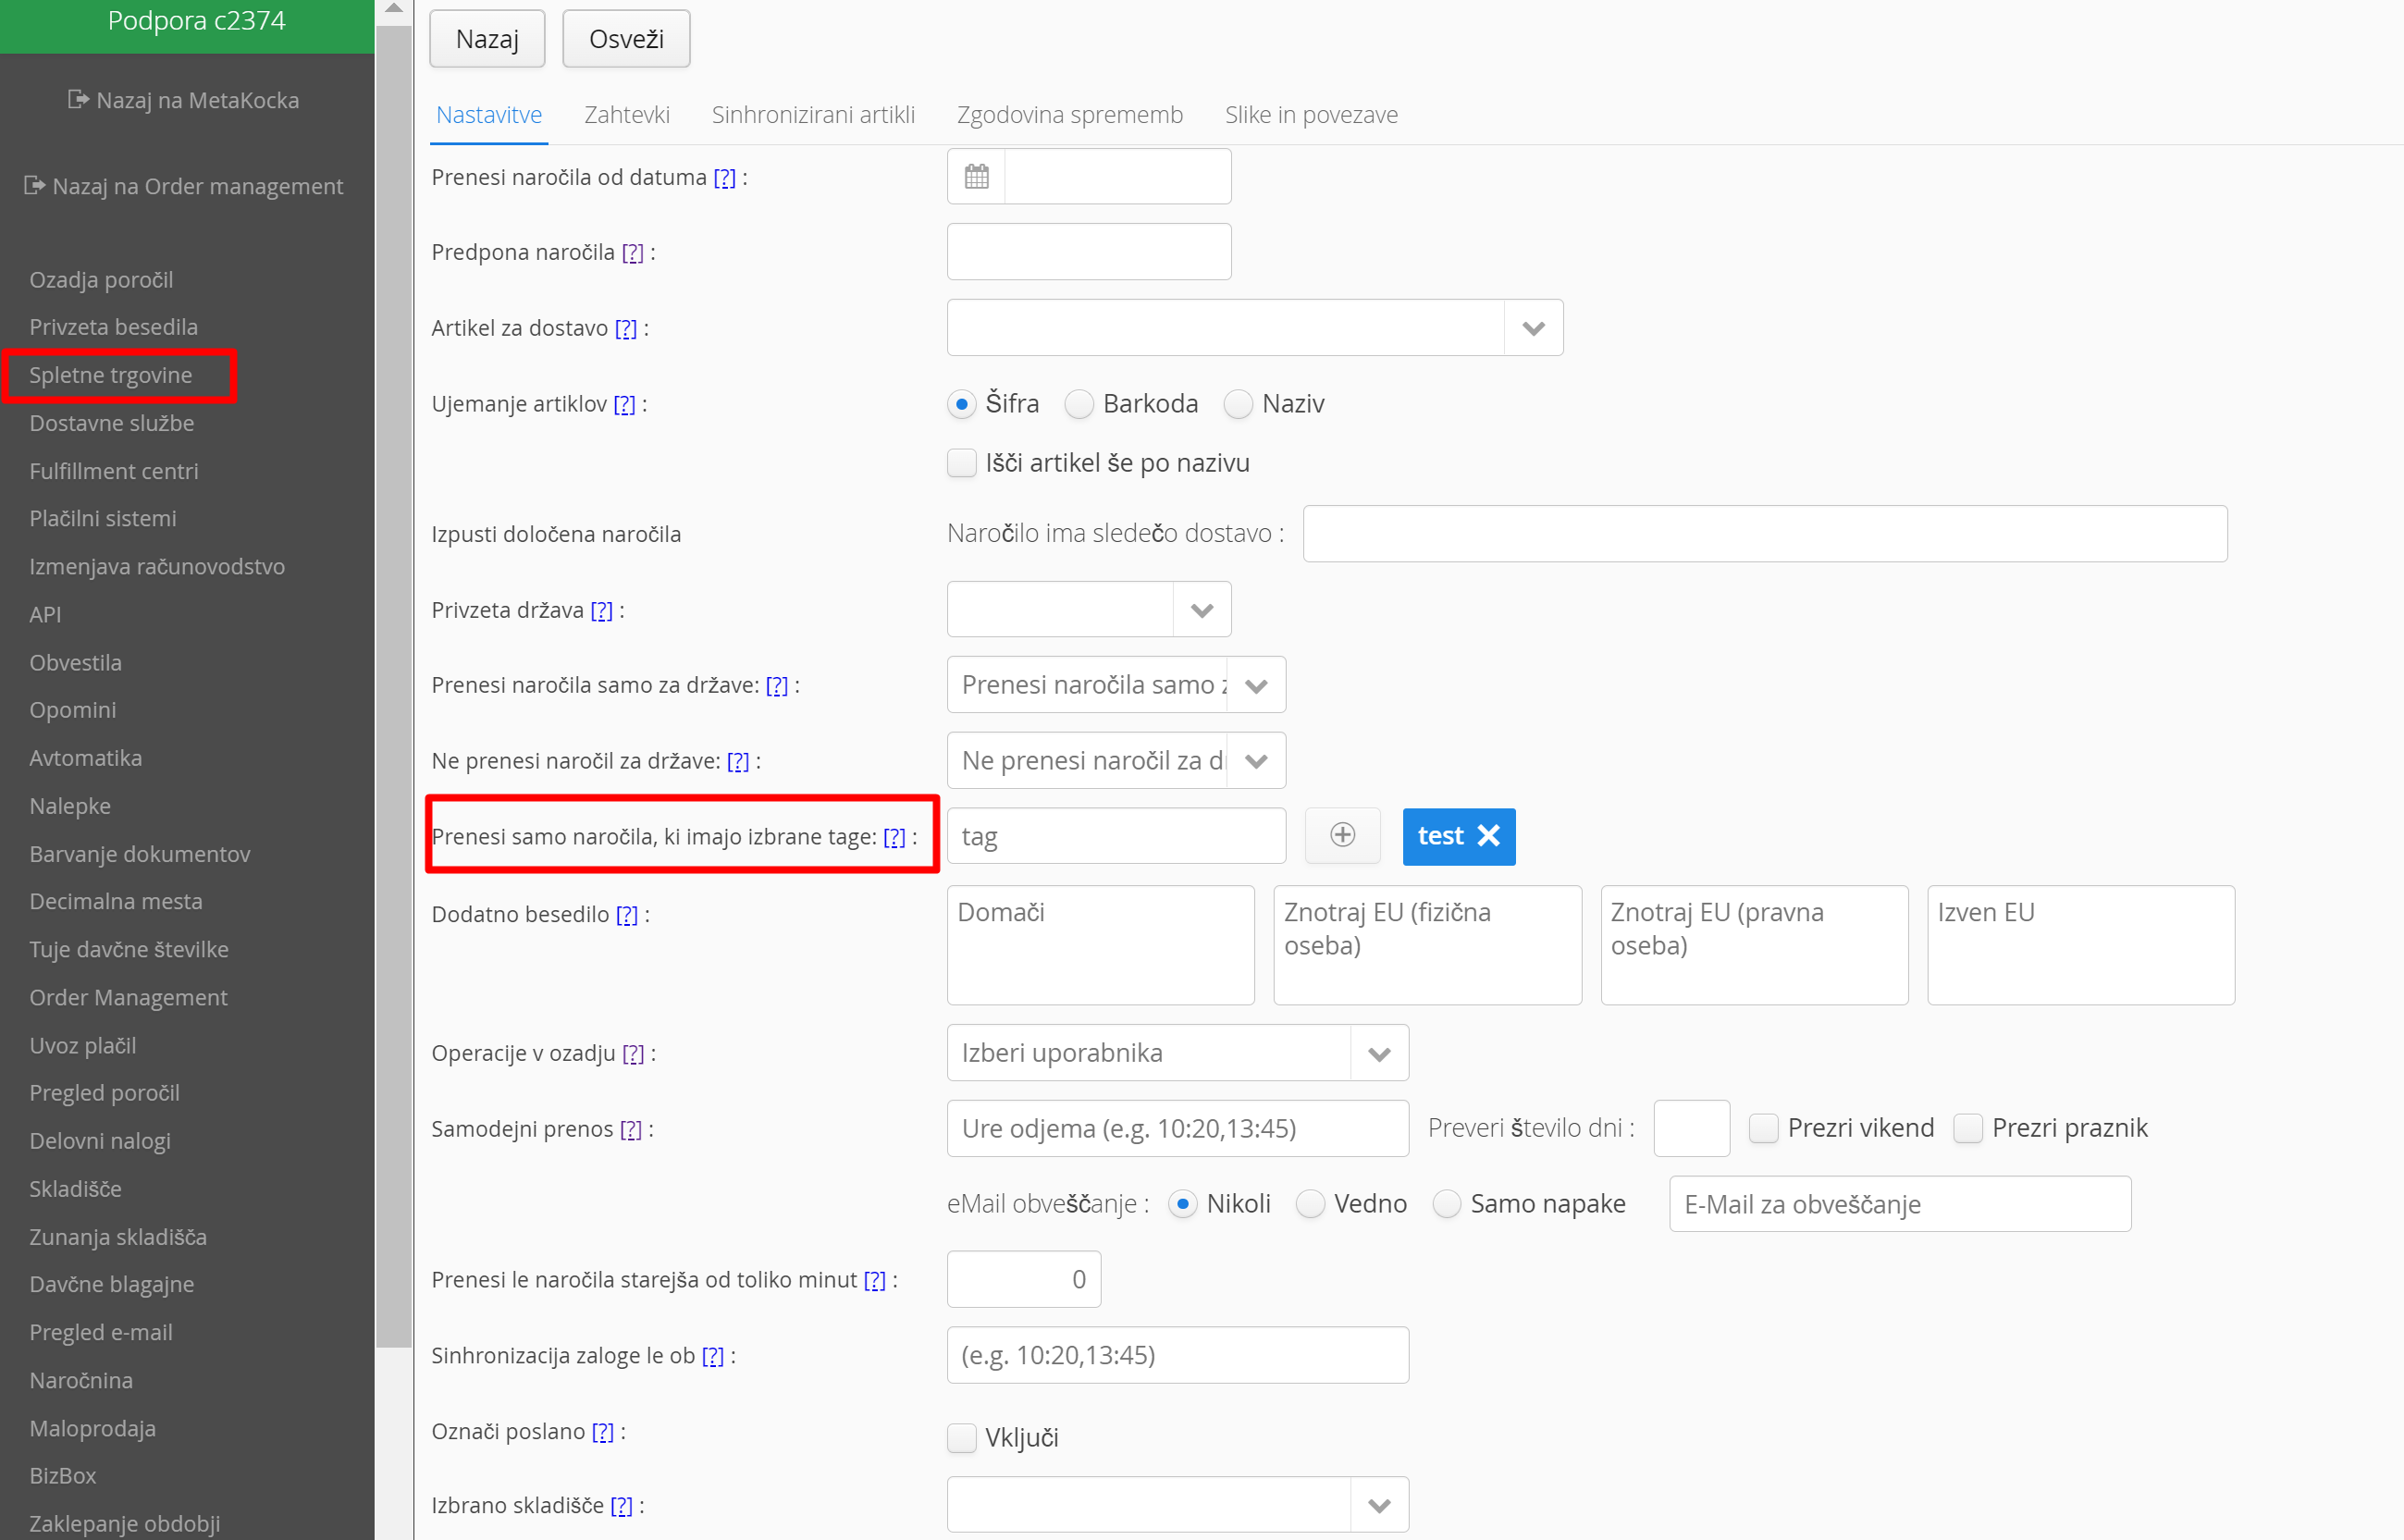
Task: Enable 'Išči artikel še po nazivu' checkbox
Action: (x=961, y=463)
